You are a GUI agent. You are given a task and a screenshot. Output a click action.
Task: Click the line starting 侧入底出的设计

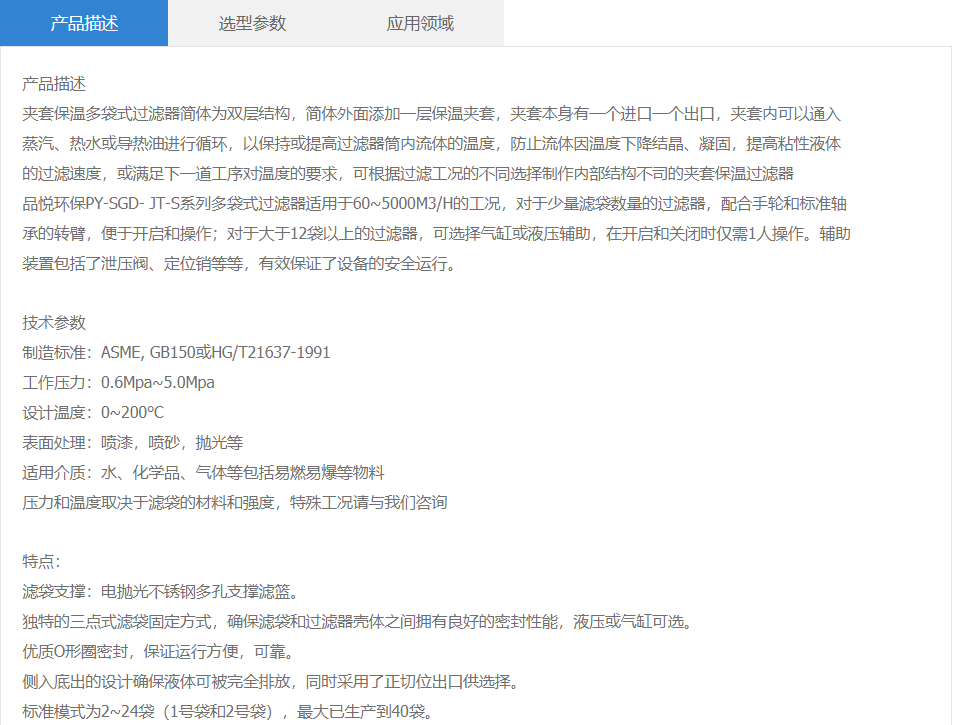click(271, 681)
